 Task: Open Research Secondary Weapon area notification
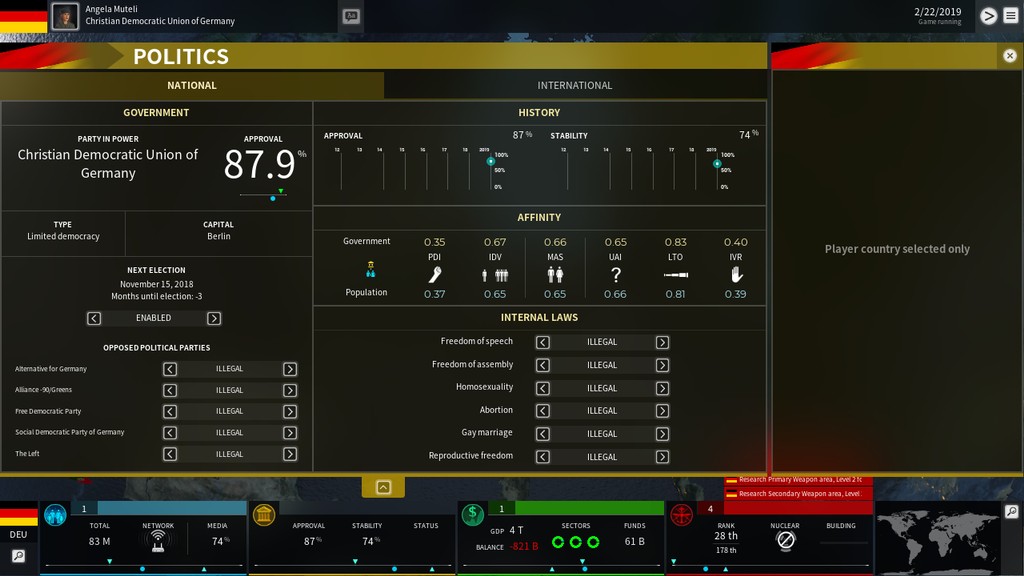click(x=798, y=494)
